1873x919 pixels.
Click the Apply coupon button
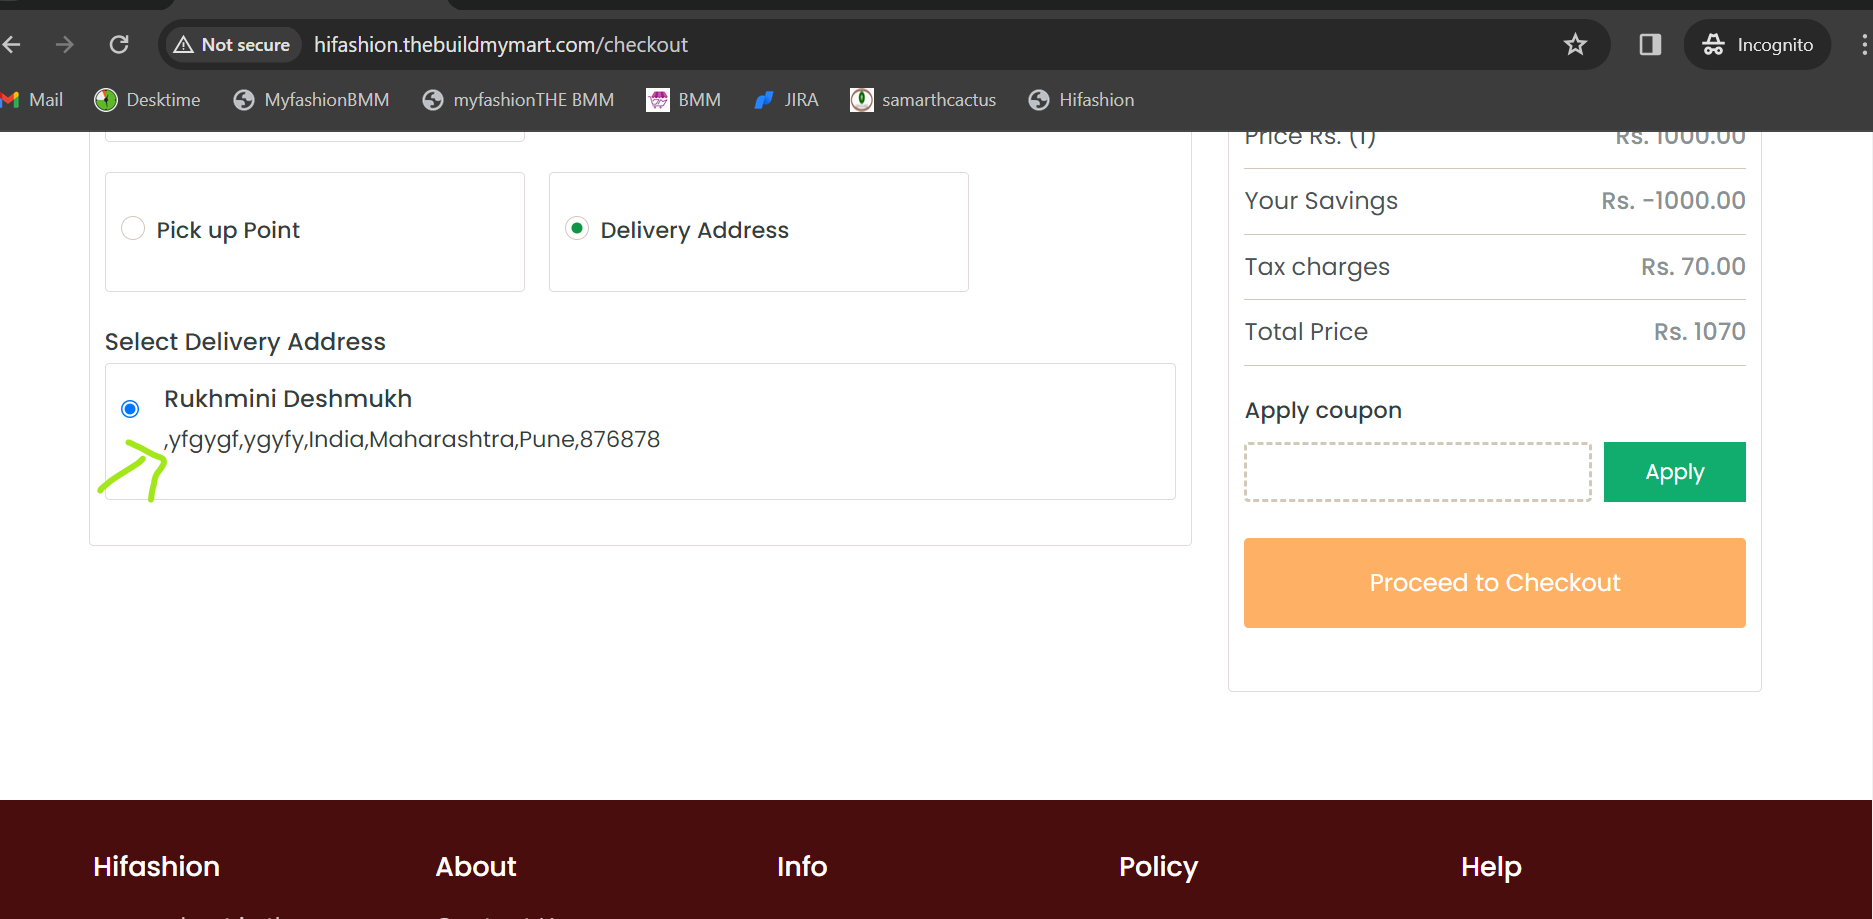1674,472
